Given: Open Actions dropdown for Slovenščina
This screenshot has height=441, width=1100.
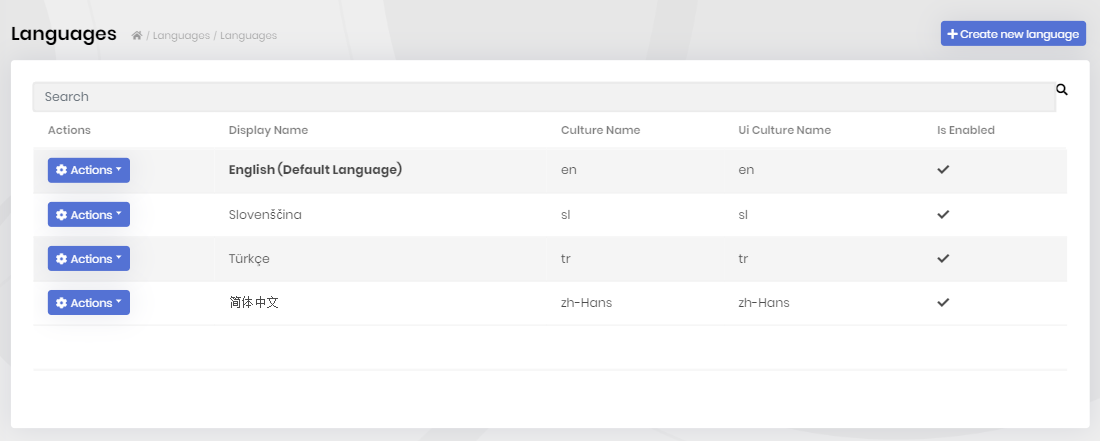Looking at the screenshot, I should pos(88,215).
